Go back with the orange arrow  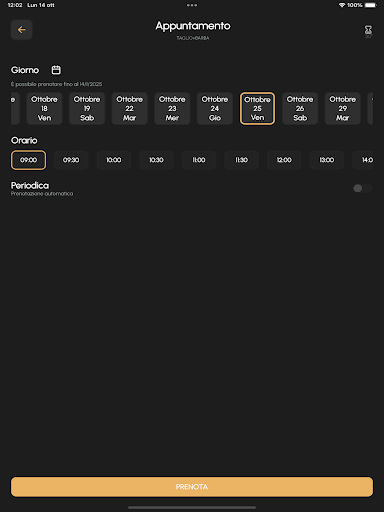pyautogui.click(x=21, y=30)
